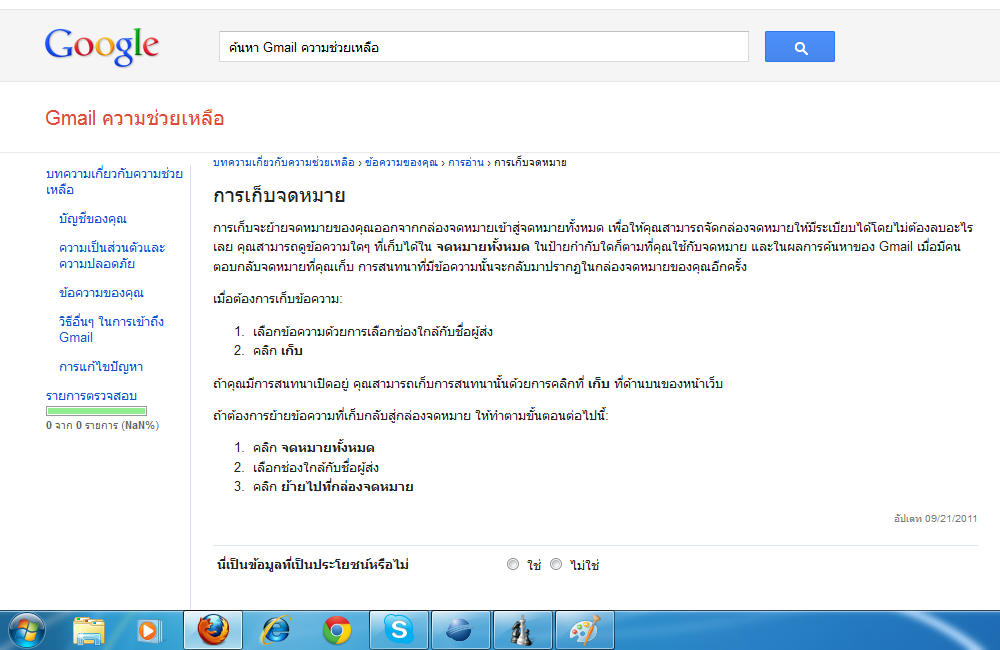Click the breadcrumb text การเก็บจดหมาย
The width and height of the screenshot is (1000, 650).
click(530, 163)
